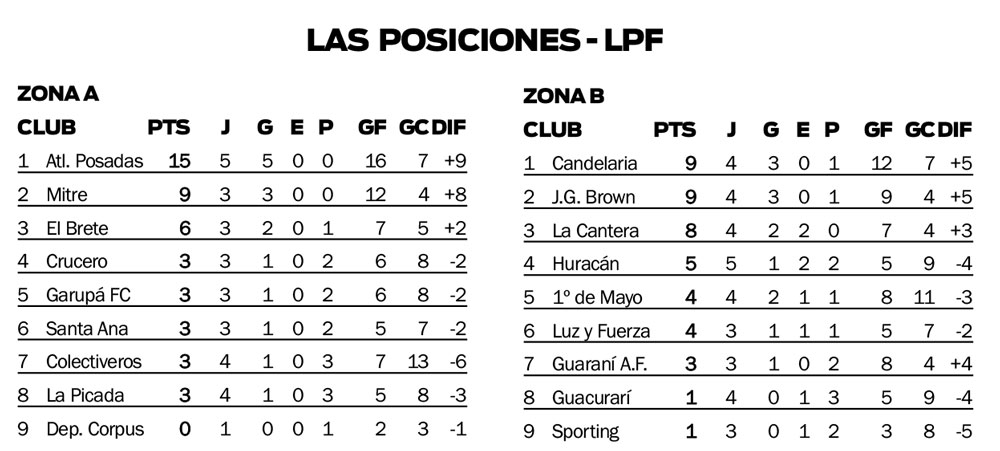Screen dimensions: 1000x451
Task: Click El Brete team row name
Action: point(77,228)
